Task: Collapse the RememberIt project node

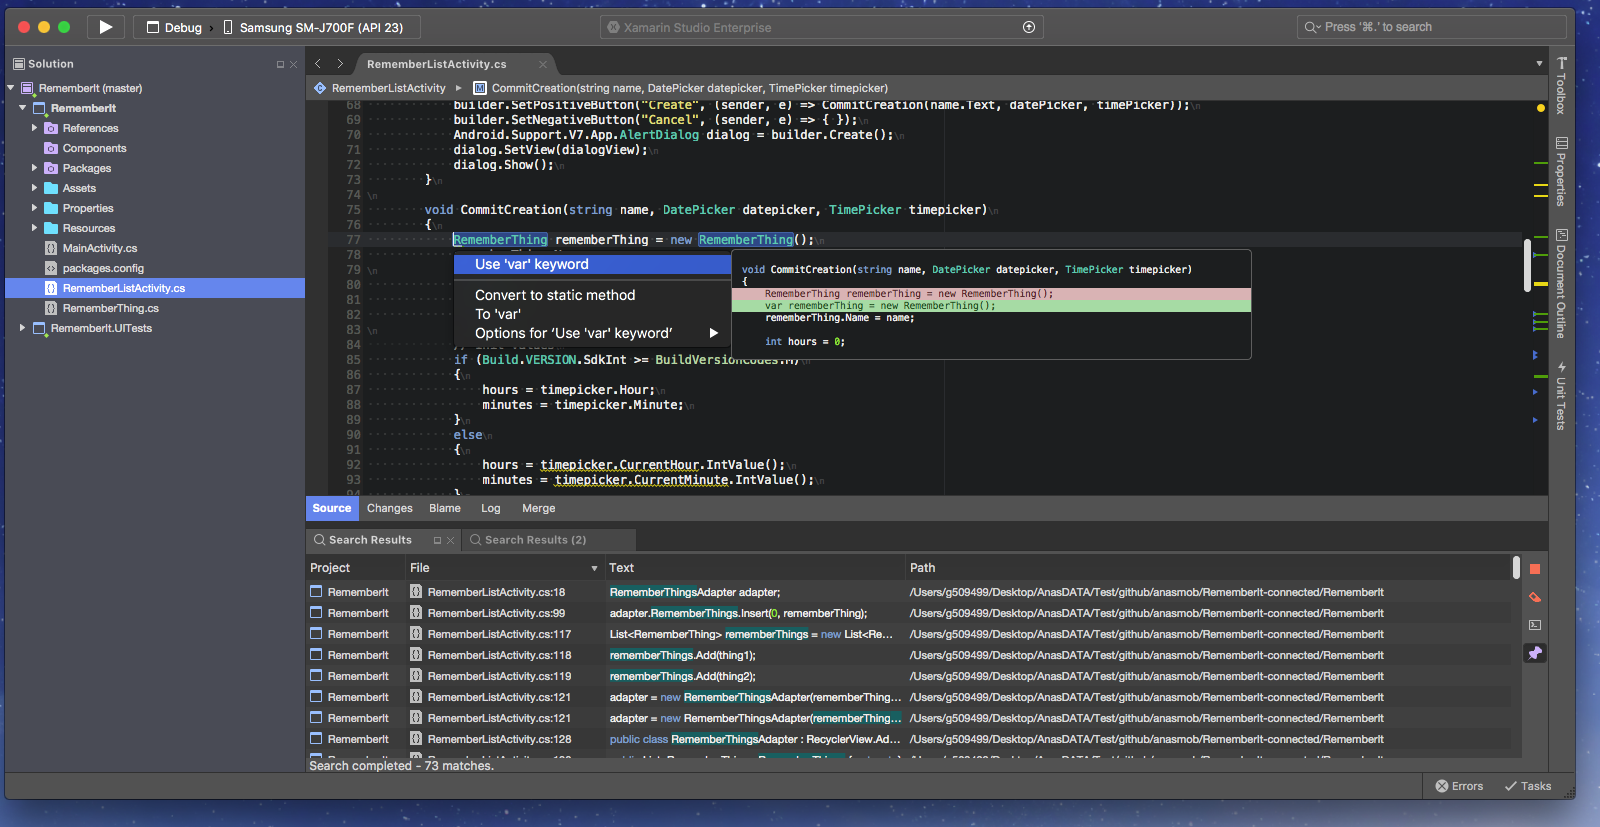Action: [23, 108]
